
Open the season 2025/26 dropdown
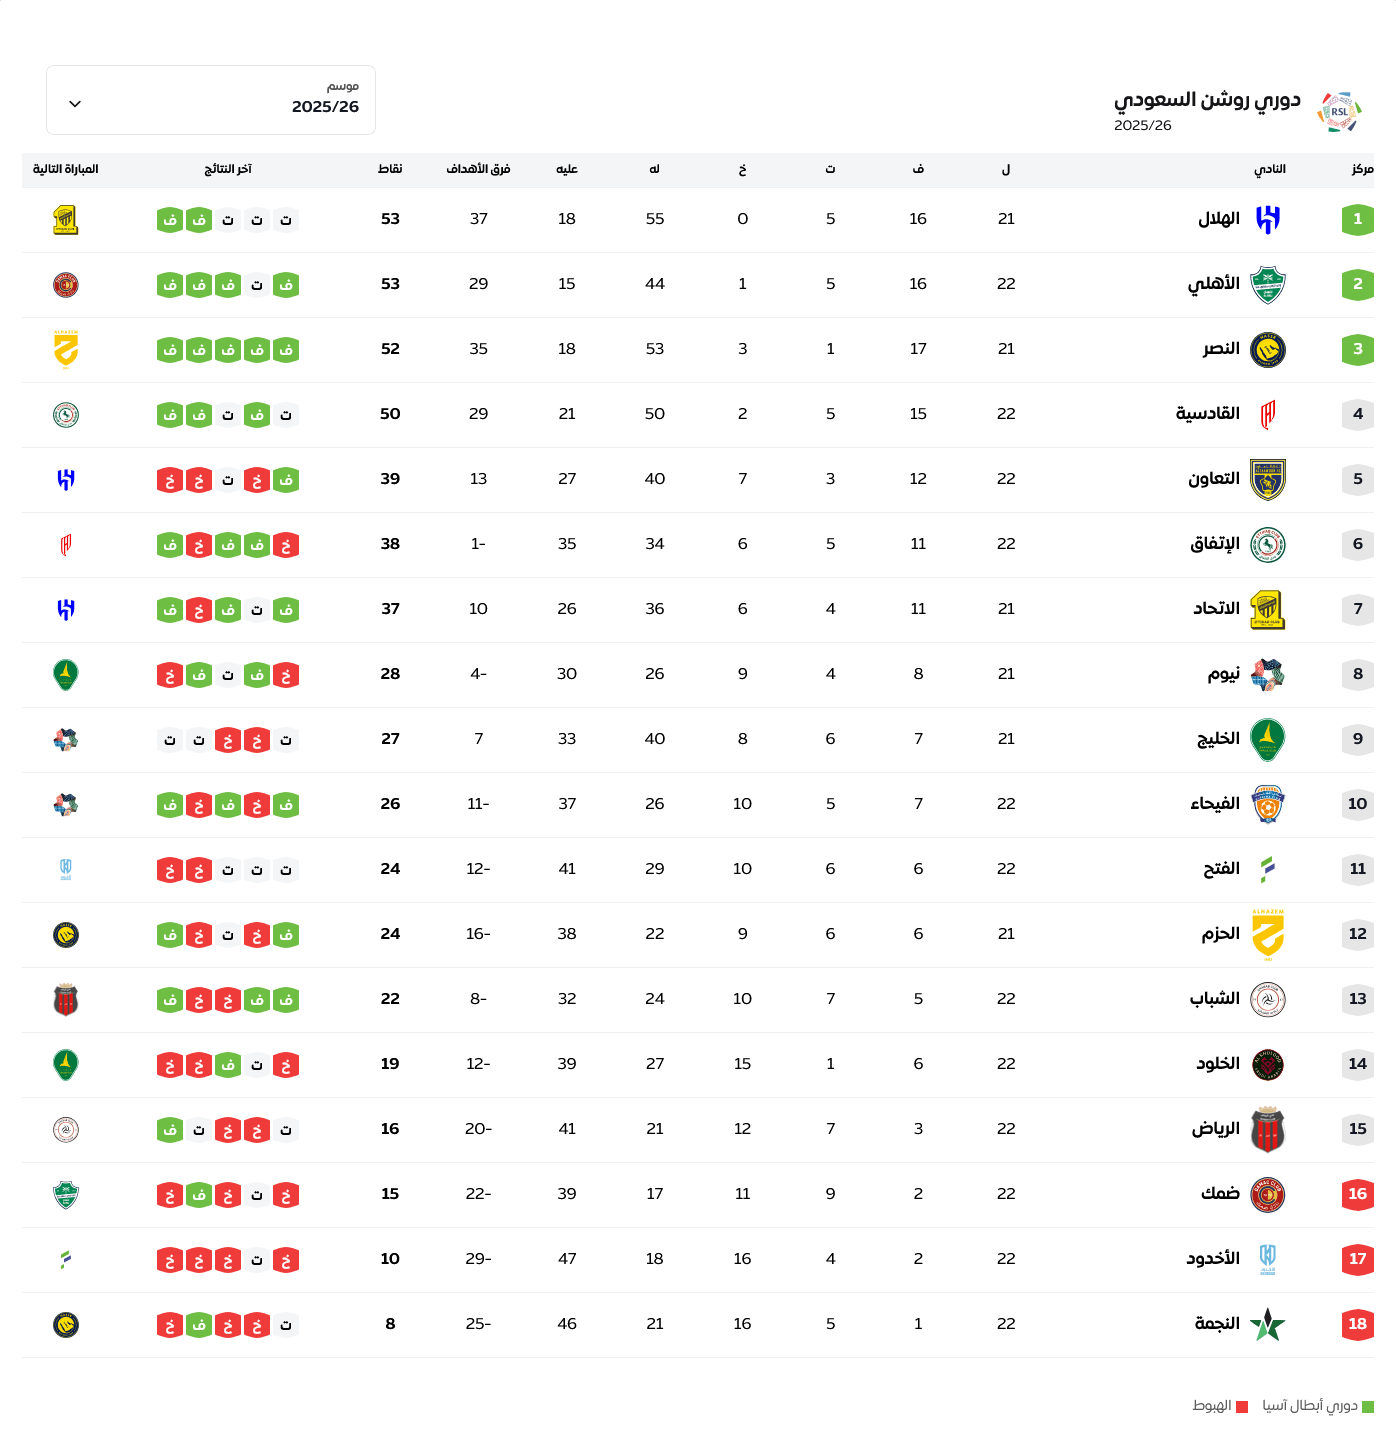211,100
